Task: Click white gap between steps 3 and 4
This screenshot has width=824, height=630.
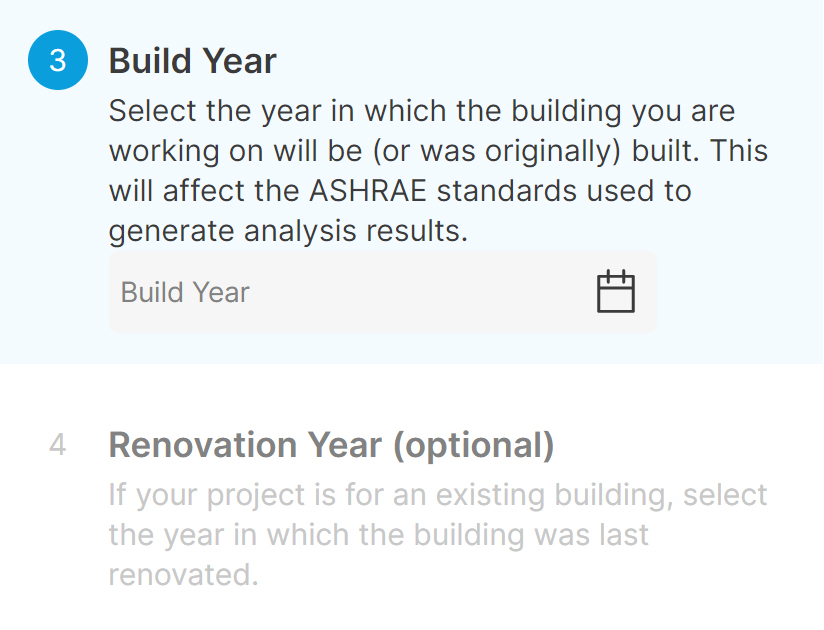Action: tap(411, 394)
